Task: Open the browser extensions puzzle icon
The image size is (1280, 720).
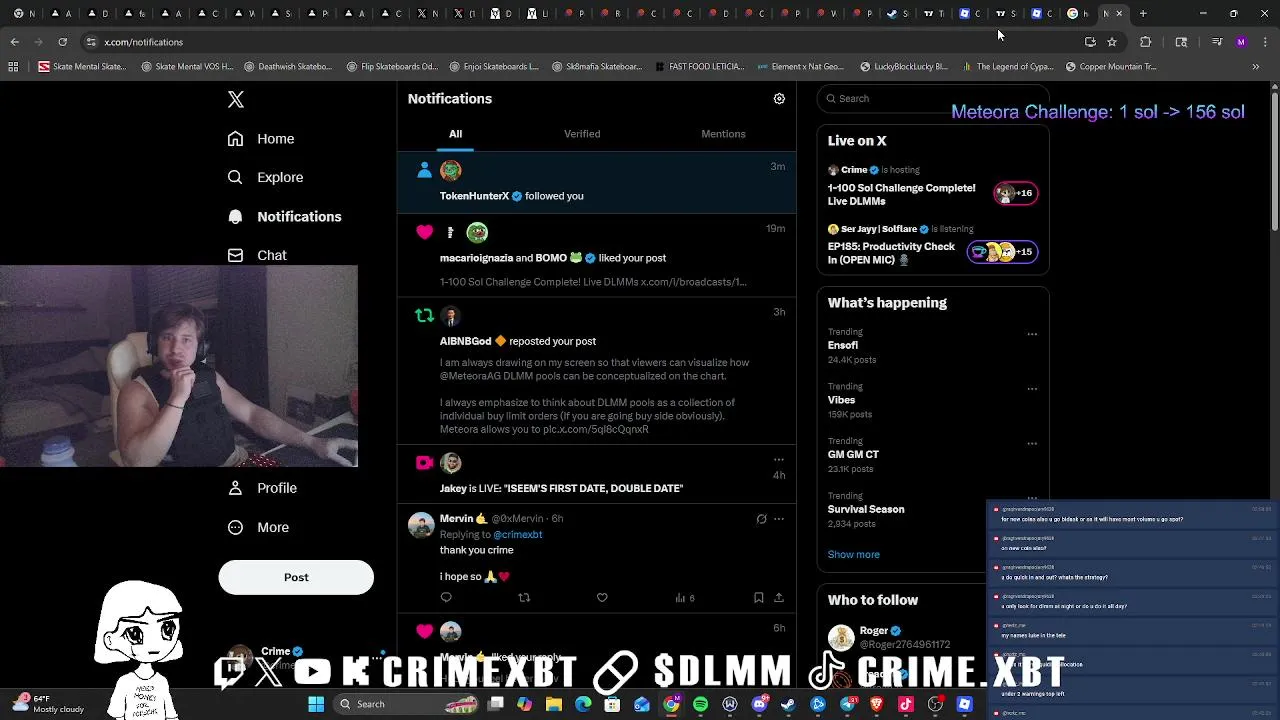Action: [x=1146, y=42]
